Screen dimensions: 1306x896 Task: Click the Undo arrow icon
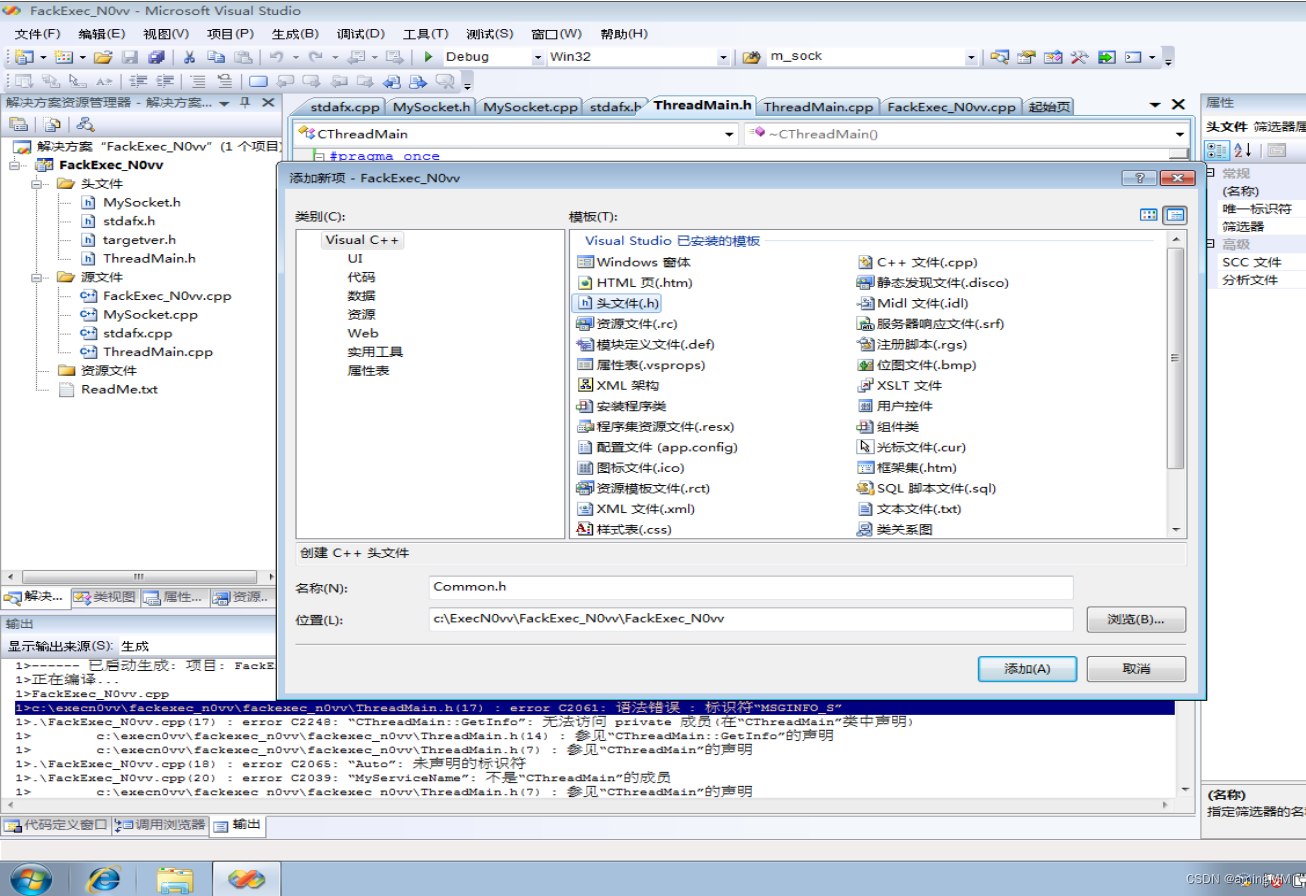276,57
